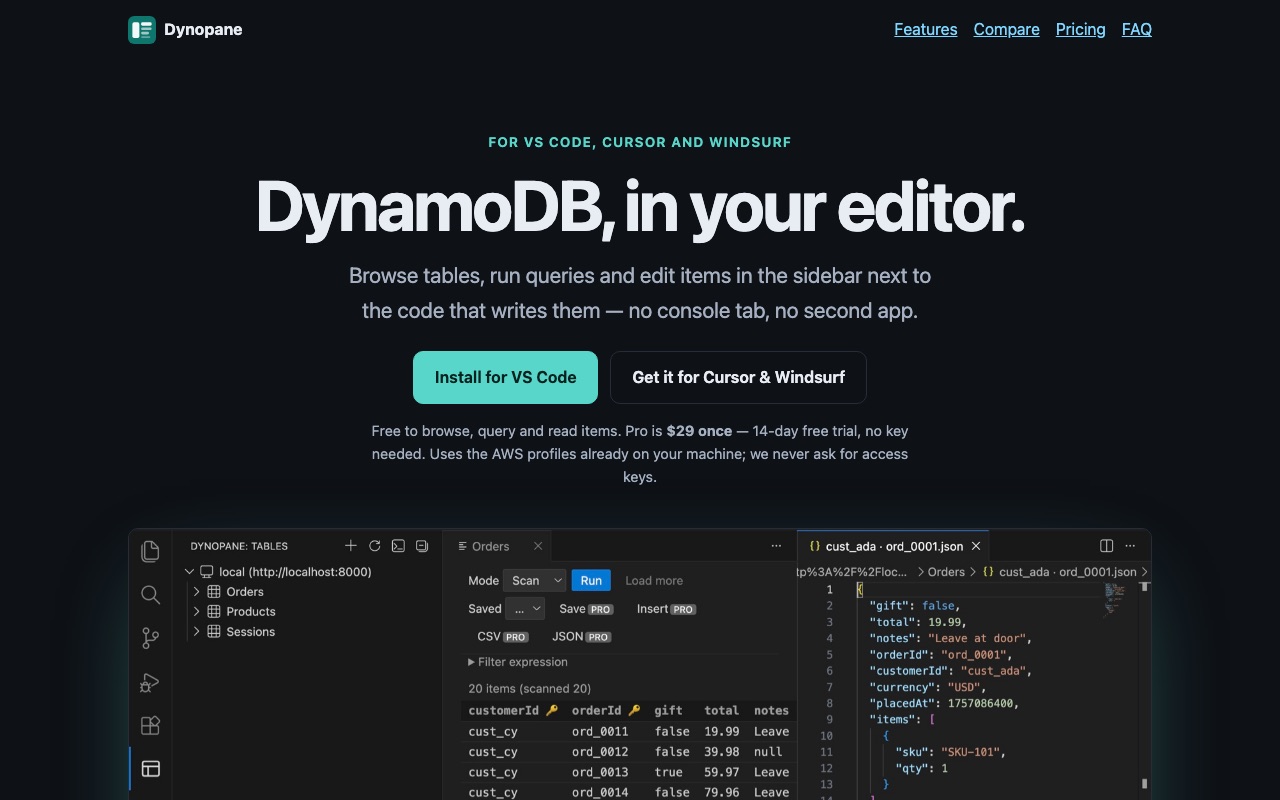
Task: Collapse the local connection chevron
Action: [189, 572]
